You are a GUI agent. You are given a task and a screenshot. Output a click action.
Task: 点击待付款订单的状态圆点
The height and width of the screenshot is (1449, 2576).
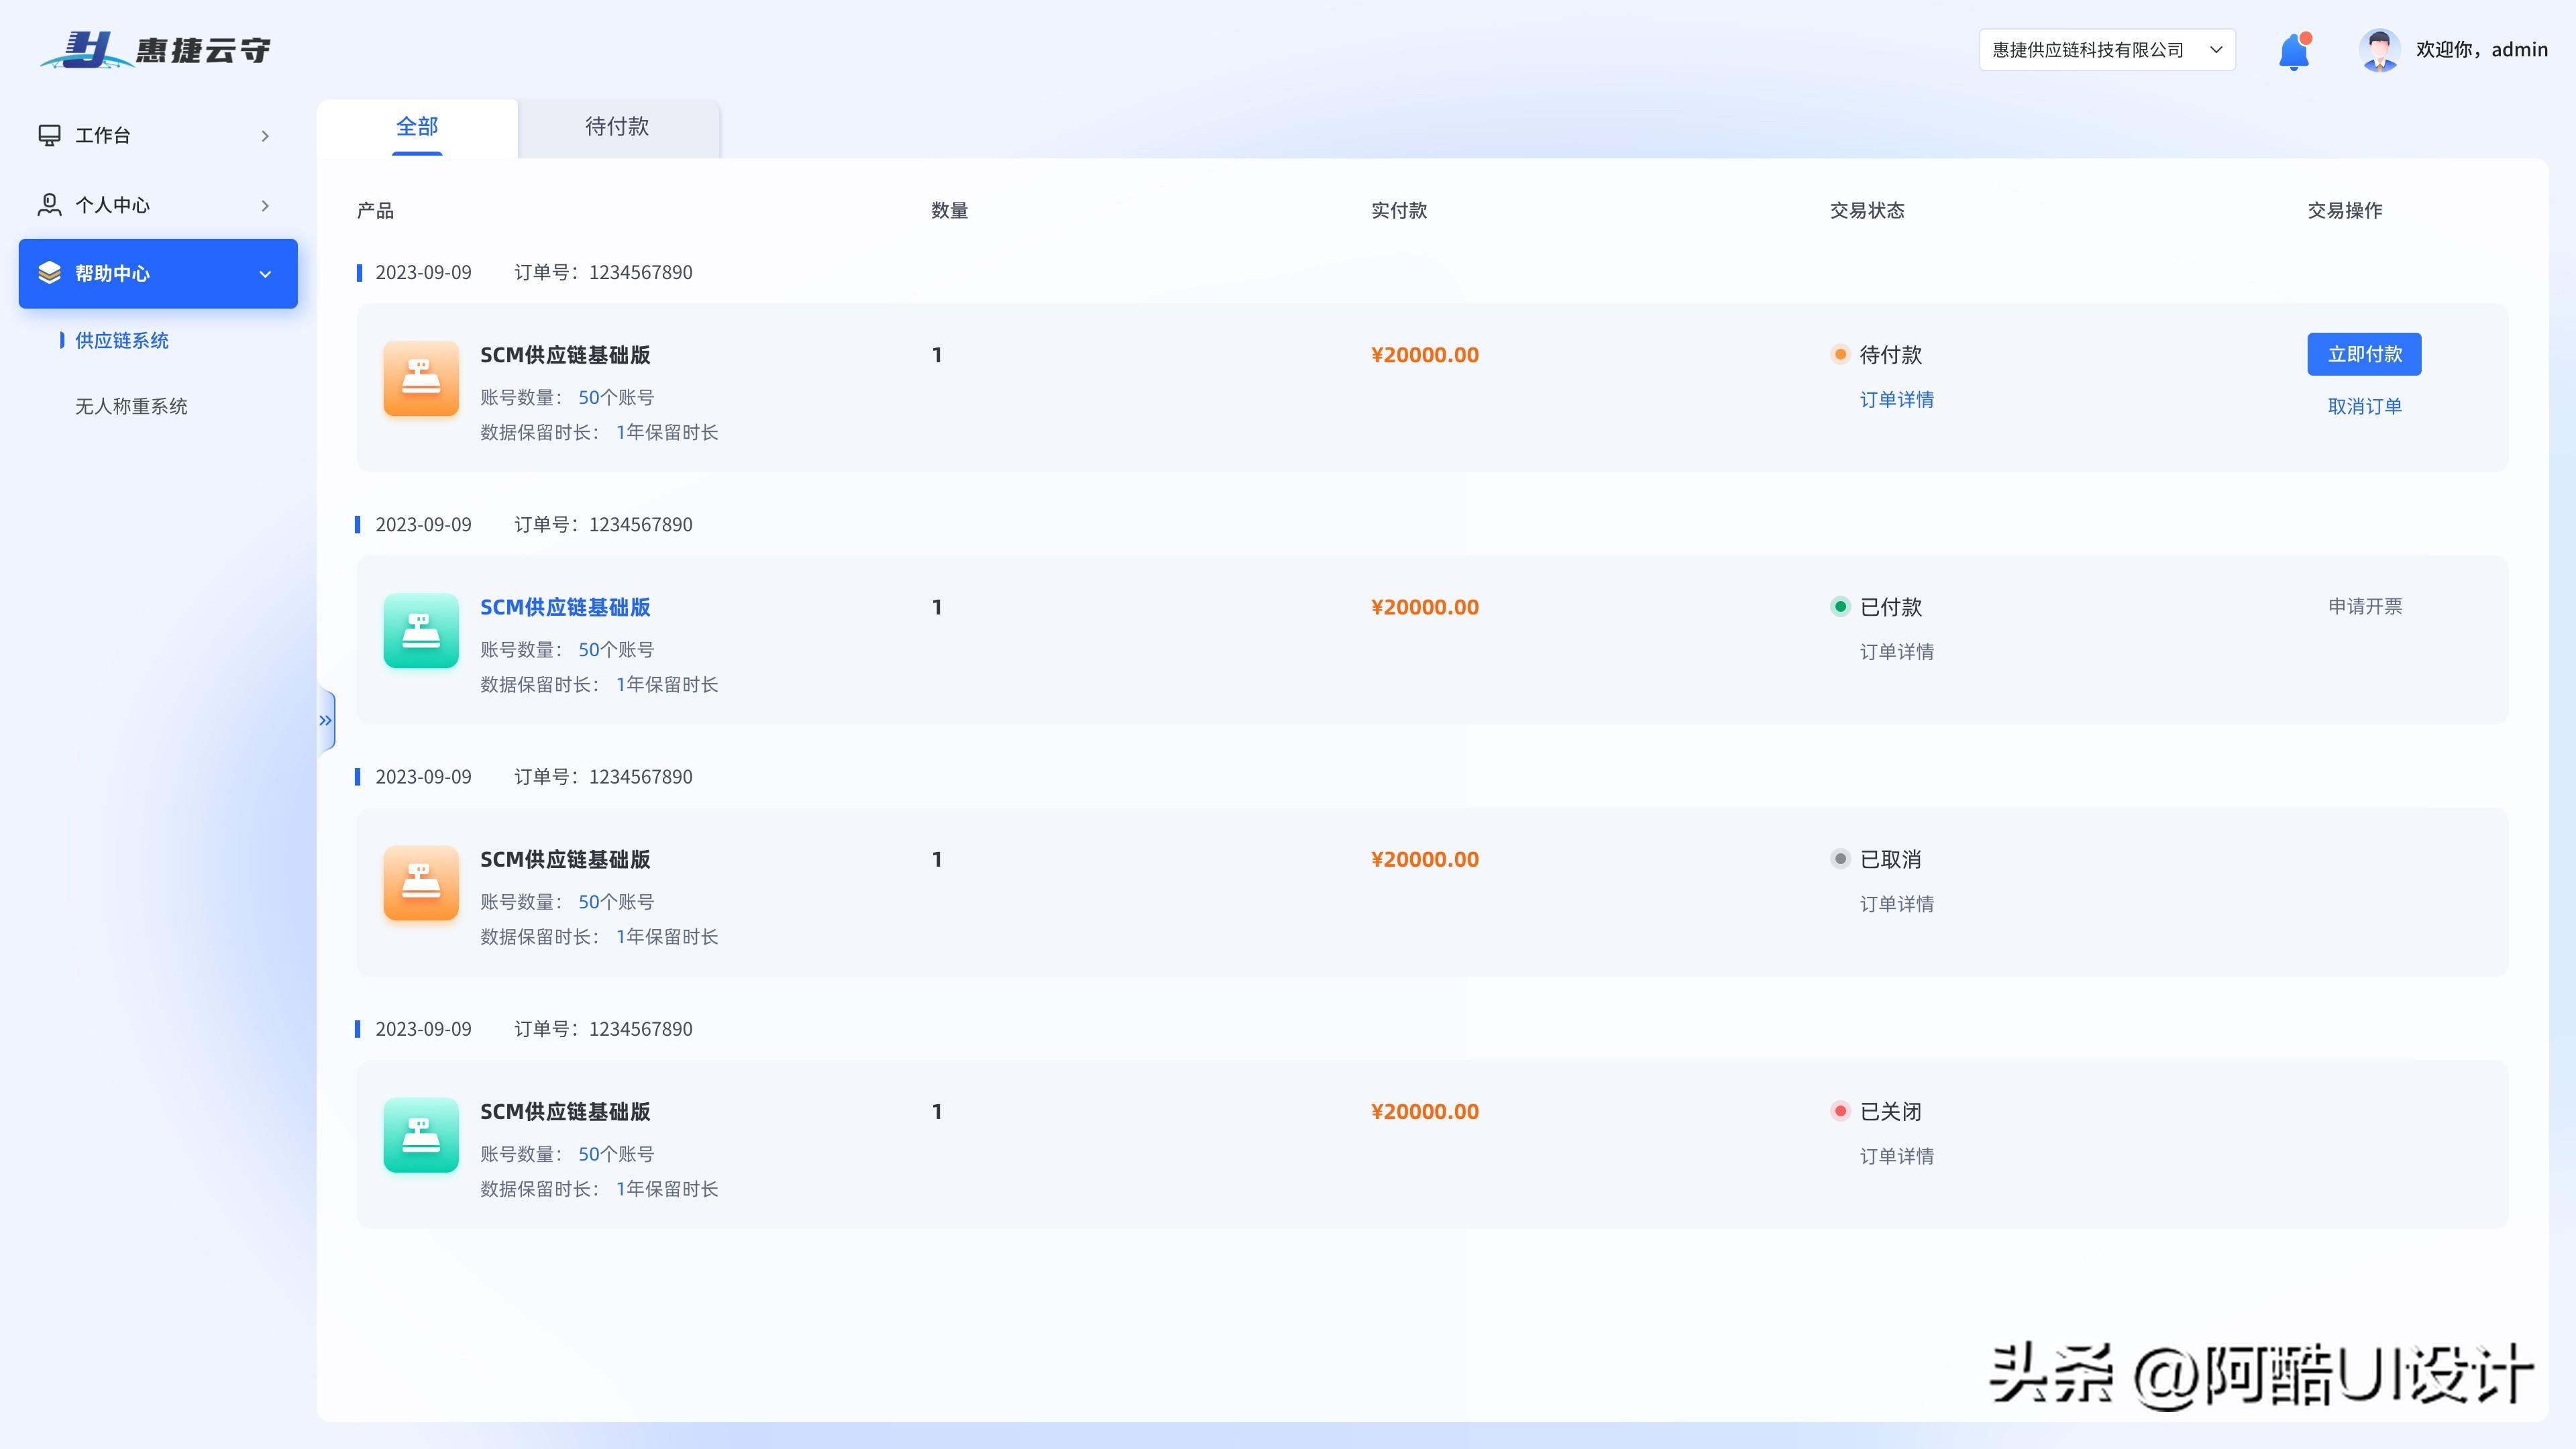[1840, 354]
